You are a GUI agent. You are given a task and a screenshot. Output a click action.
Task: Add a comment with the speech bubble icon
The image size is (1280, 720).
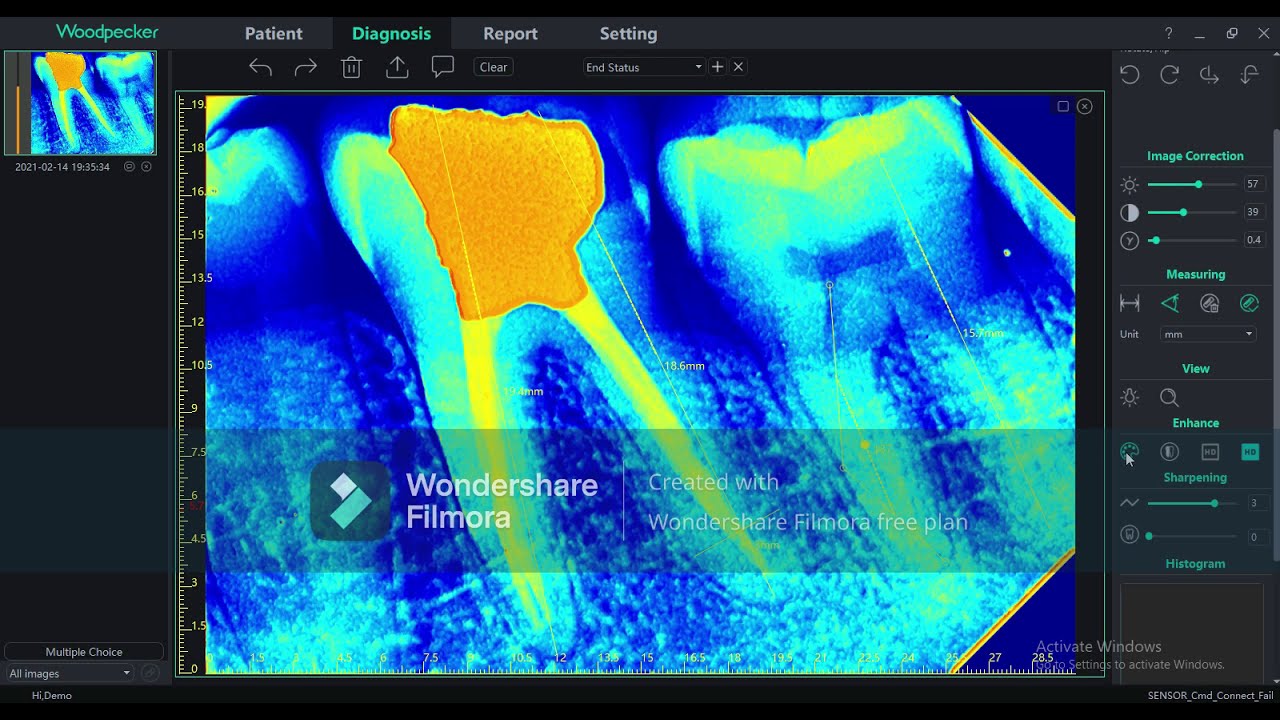tap(443, 67)
